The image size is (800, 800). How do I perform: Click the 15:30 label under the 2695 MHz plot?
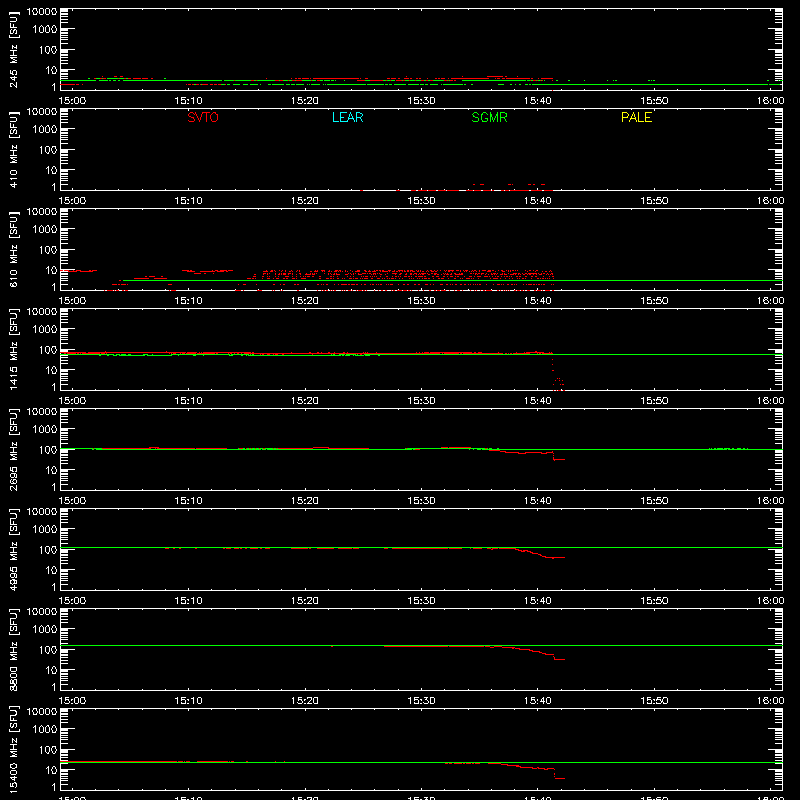(421, 501)
